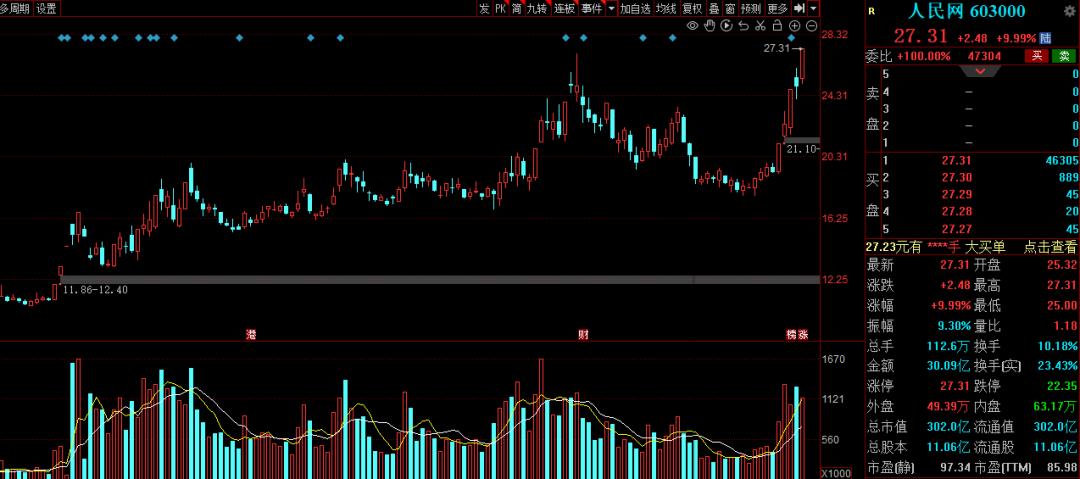Toggle the eye visibility icon above chart

click(x=692, y=26)
